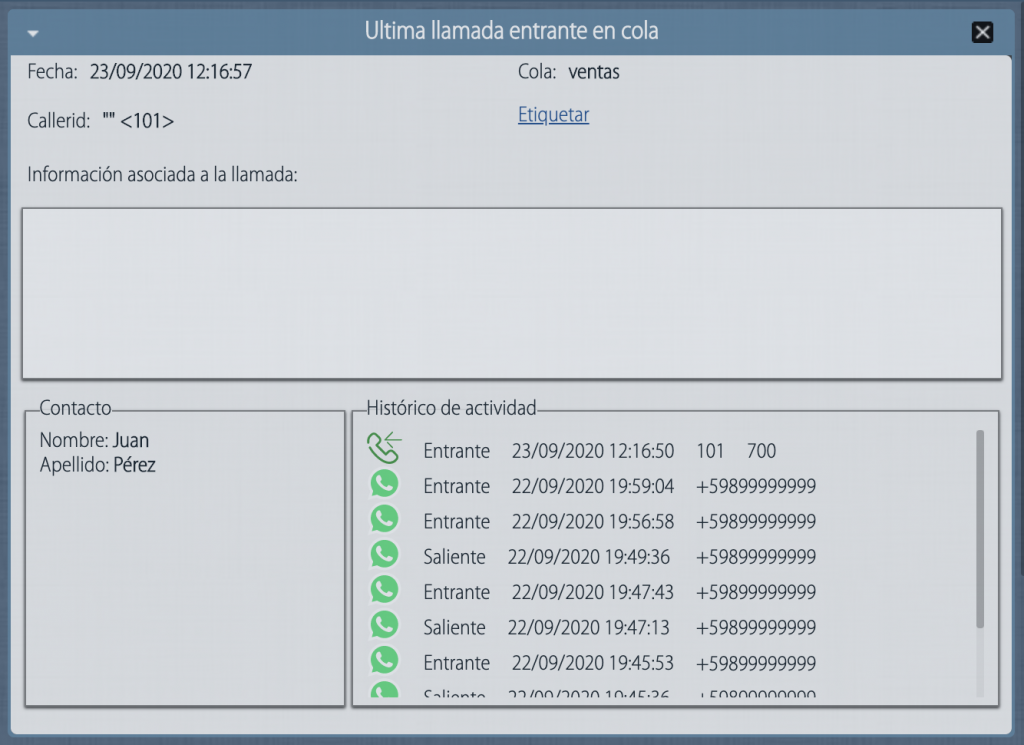
Task: Select the date 22/09/2020 19:47:13 in history
Action: click(x=588, y=627)
